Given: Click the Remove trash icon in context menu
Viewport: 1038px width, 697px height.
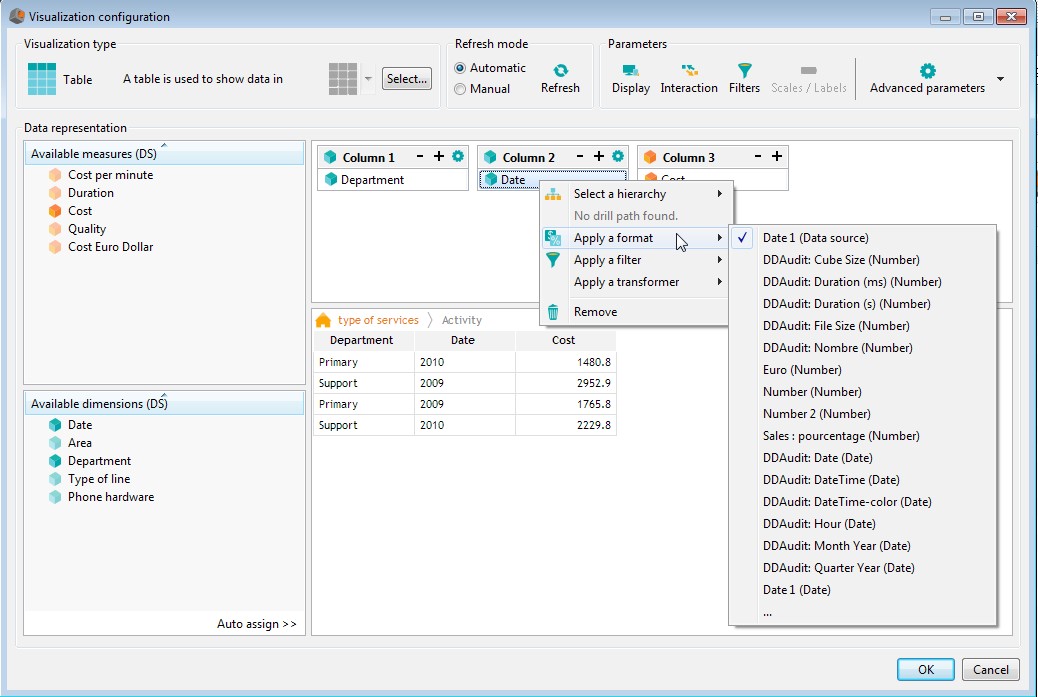Looking at the screenshot, I should pyautogui.click(x=553, y=312).
